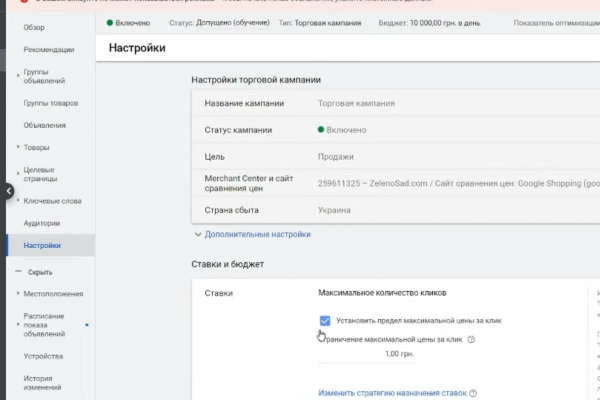Viewport: 600px width, 400px height.
Task: Click the 1,00 грн. max CPC field
Action: (x=398, y=354)
